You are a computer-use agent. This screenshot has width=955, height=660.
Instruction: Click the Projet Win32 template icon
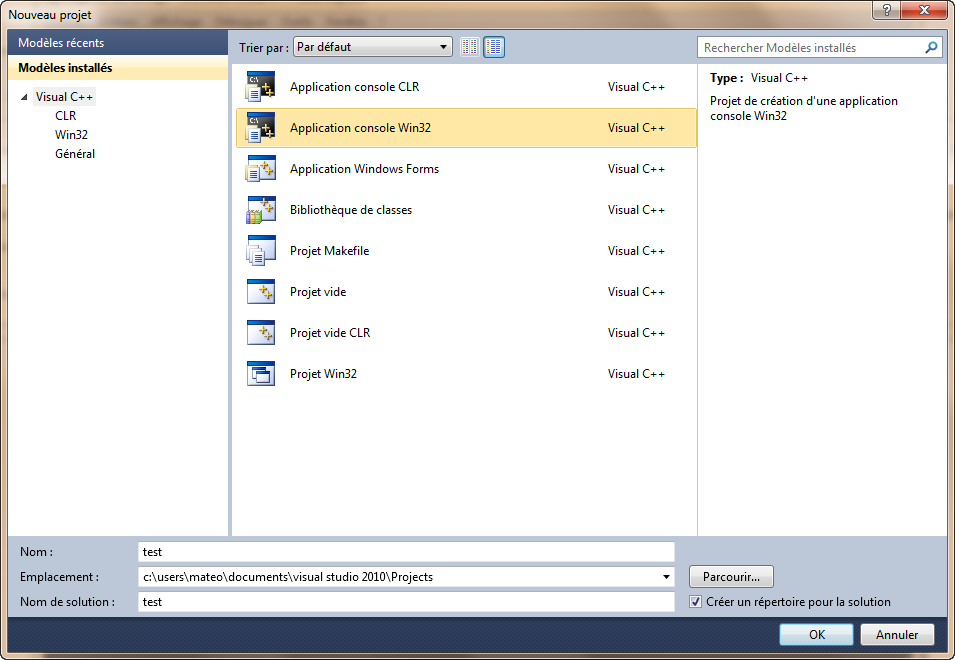click(260, 374)
